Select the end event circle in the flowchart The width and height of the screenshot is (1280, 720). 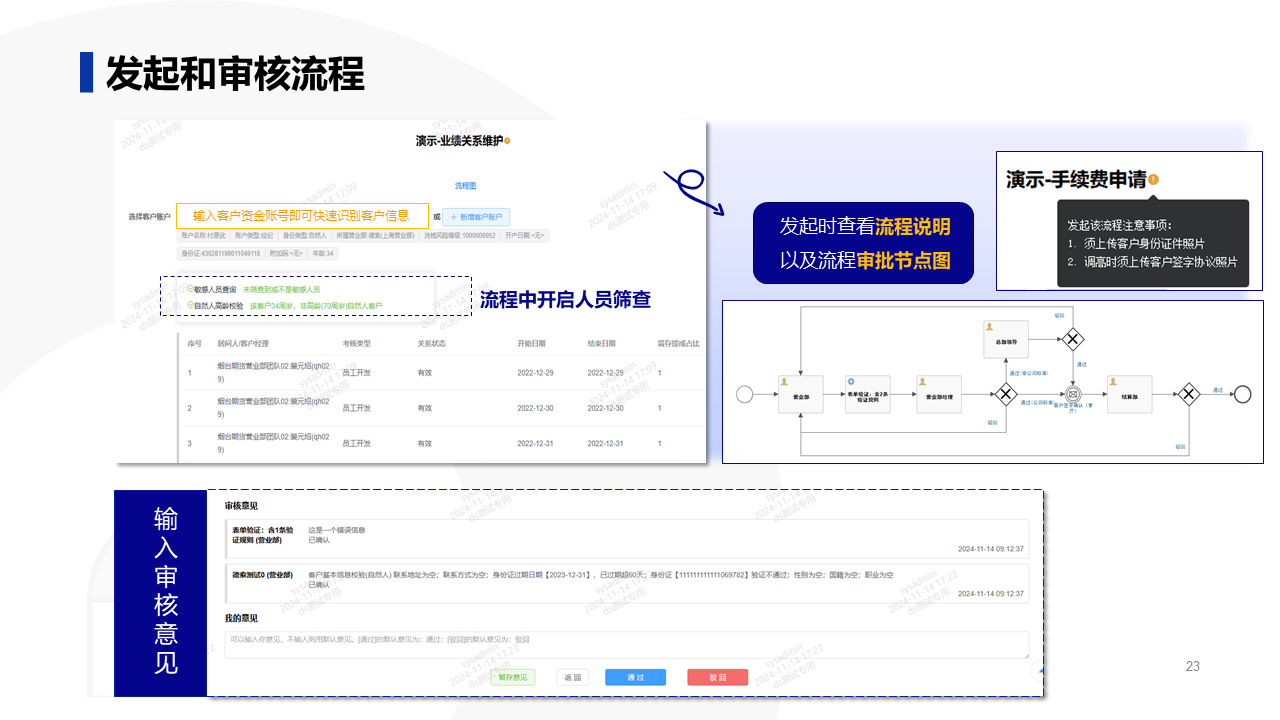pos(1242,394)
